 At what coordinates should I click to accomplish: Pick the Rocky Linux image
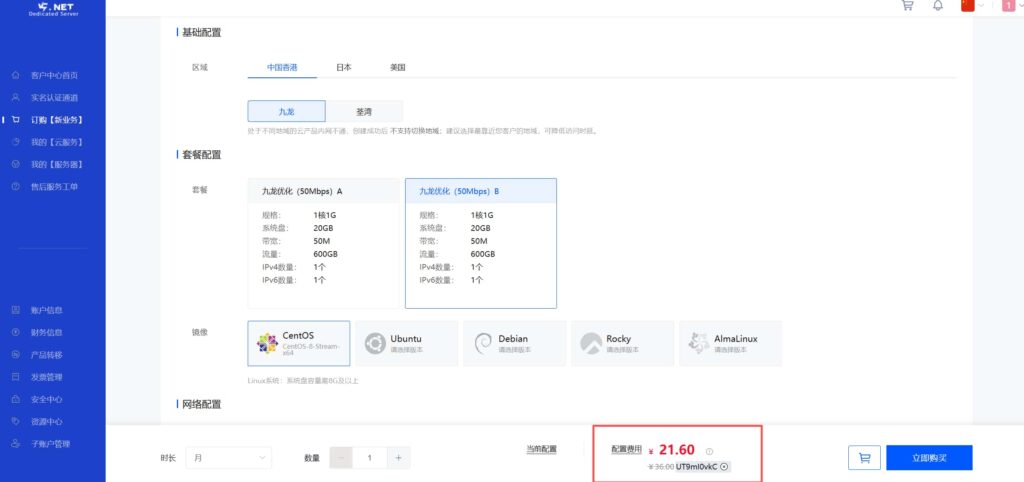[622, 343]
